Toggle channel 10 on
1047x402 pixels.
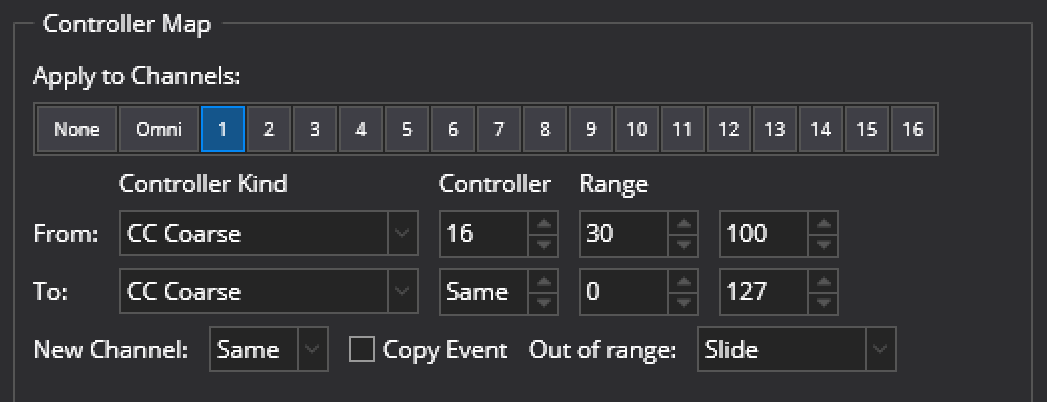pyautogui.click(x=637, y=129)
